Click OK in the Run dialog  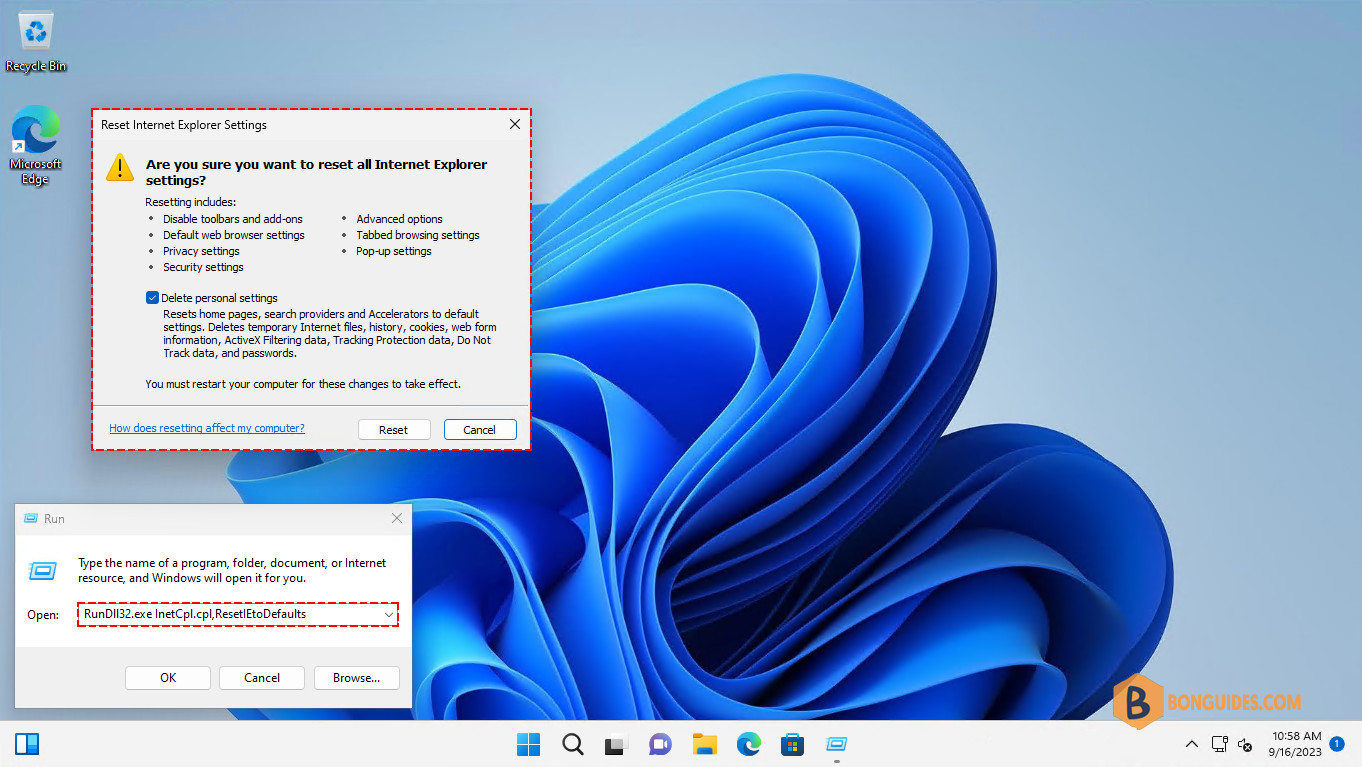[168, 677]
